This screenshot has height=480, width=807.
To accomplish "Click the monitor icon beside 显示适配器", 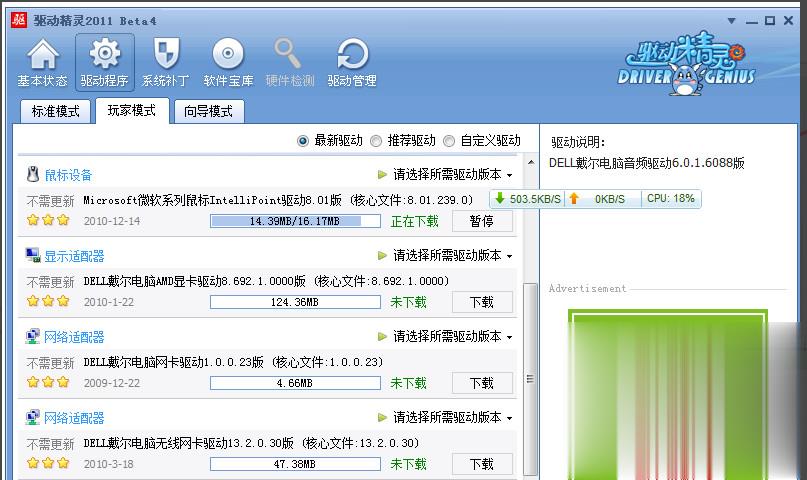I will pyautogui.click(x=33, y=255).
